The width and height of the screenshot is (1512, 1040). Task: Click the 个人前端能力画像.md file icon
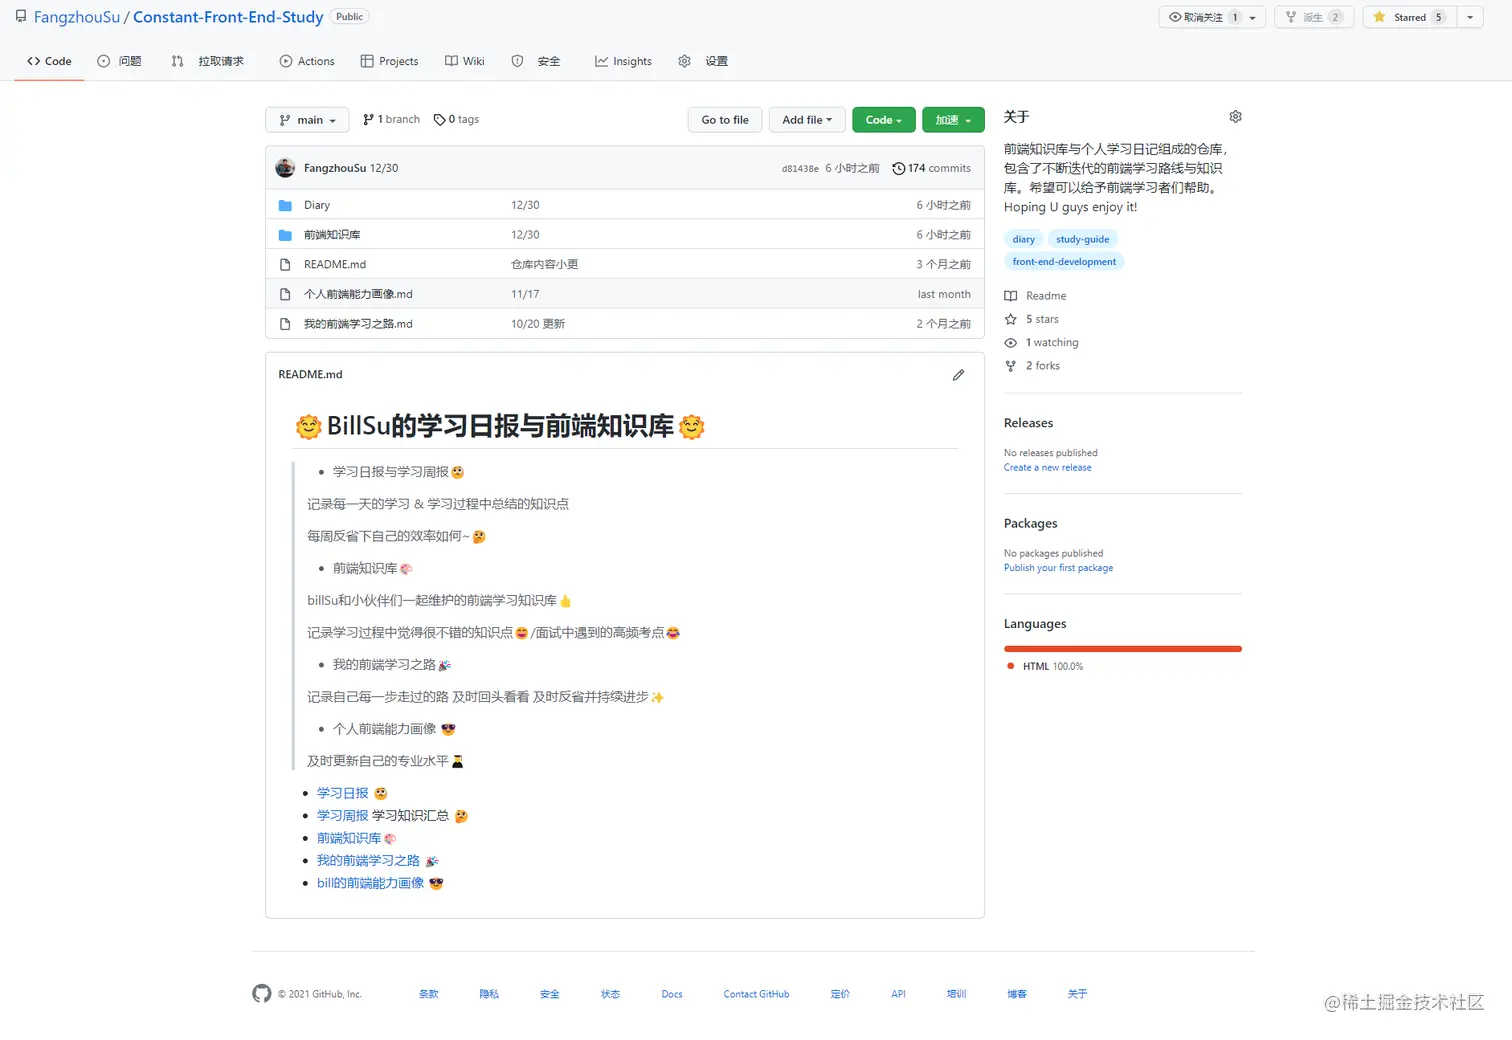(285, 294)
